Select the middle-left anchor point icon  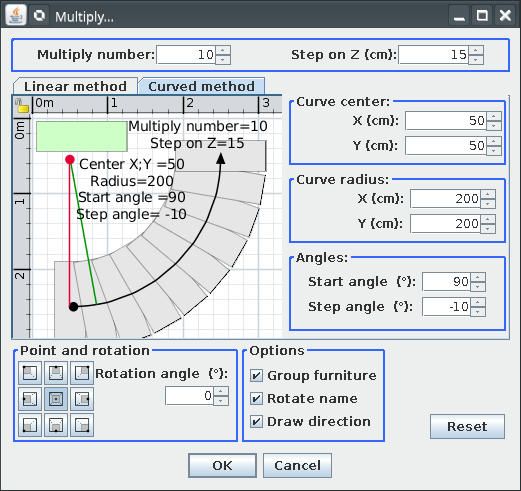point(30,399)
